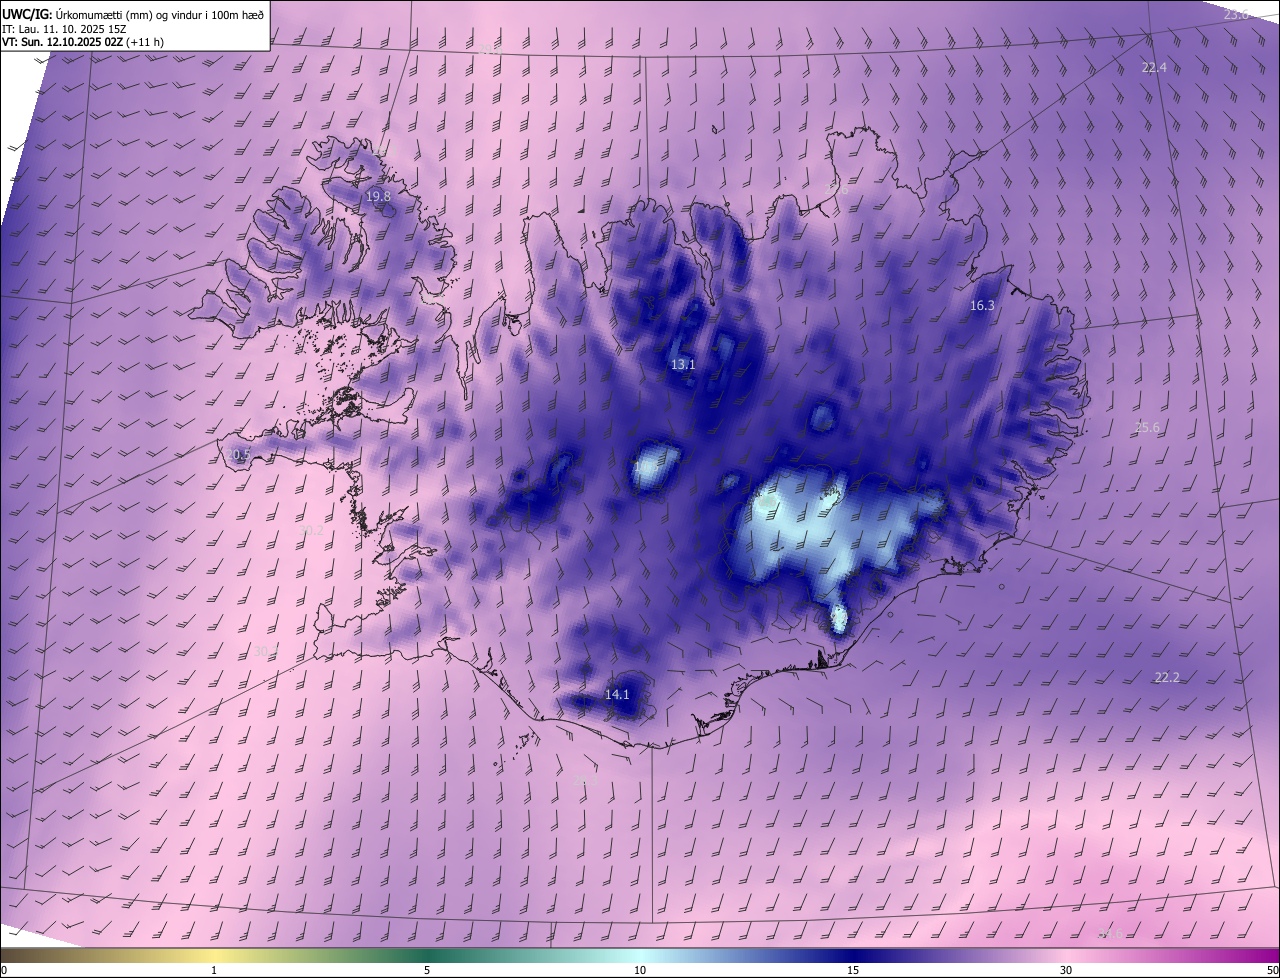The width and height of the screenshot is (1280, 978).
Task: Click the 50 tick on the color scale
Action: (x=1272, y=970)
